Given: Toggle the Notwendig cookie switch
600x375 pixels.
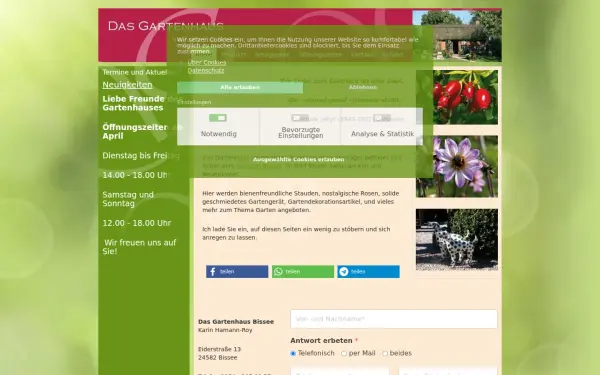Looking at the screenshot, I should [x=218, y=118].
